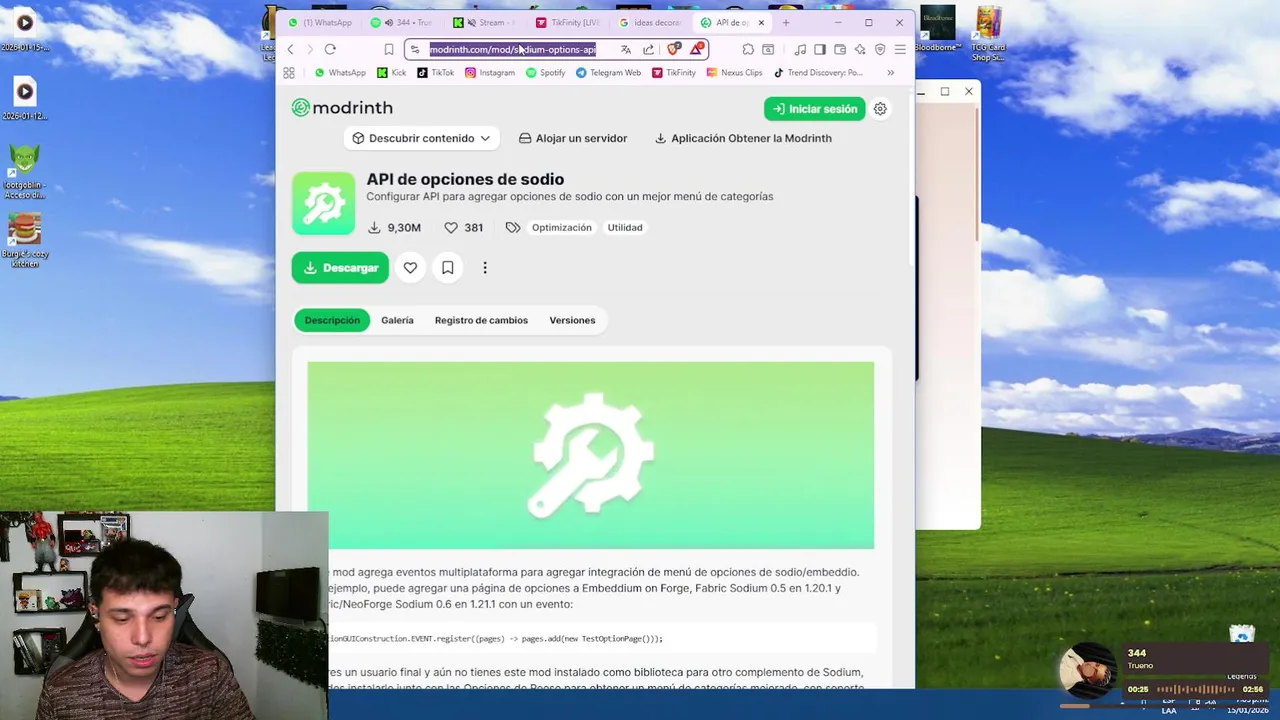Switch to the TikFinity LIVE tab
This screenshot has height=720, width=1280.
[x=568, y=22]
